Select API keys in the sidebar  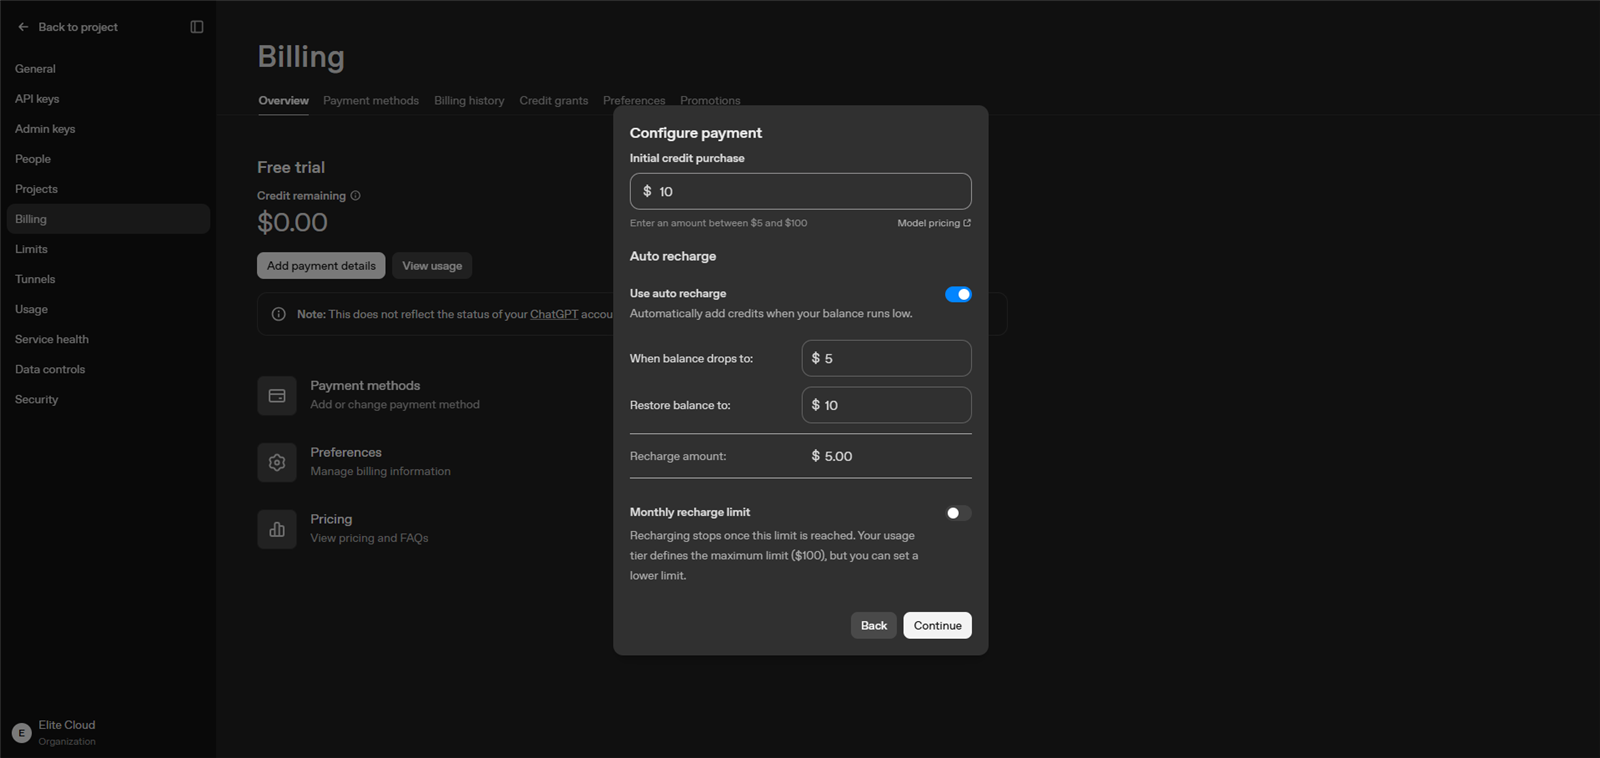click(x=108, y=99)
